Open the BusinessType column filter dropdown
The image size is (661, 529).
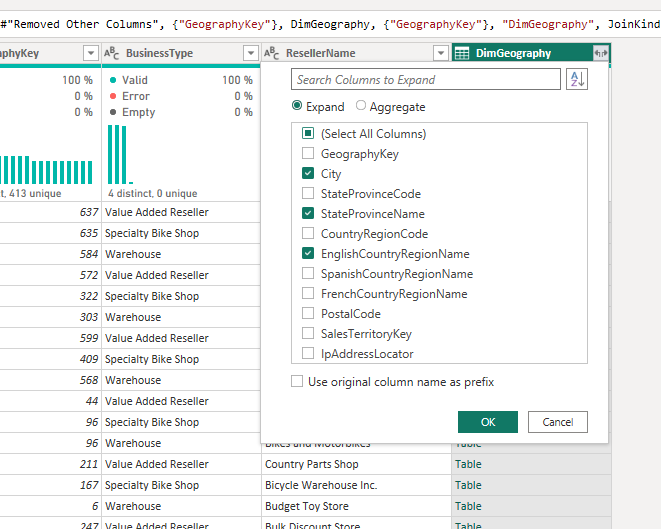[x=250, y=53]
